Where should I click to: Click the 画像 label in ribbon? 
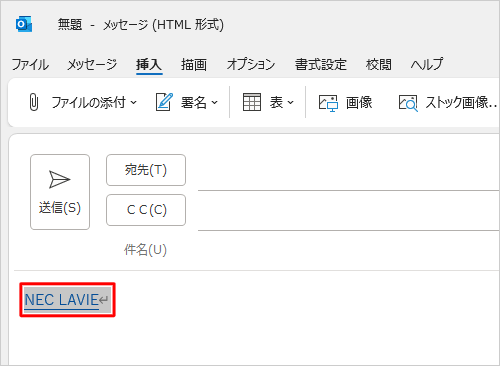359,102
